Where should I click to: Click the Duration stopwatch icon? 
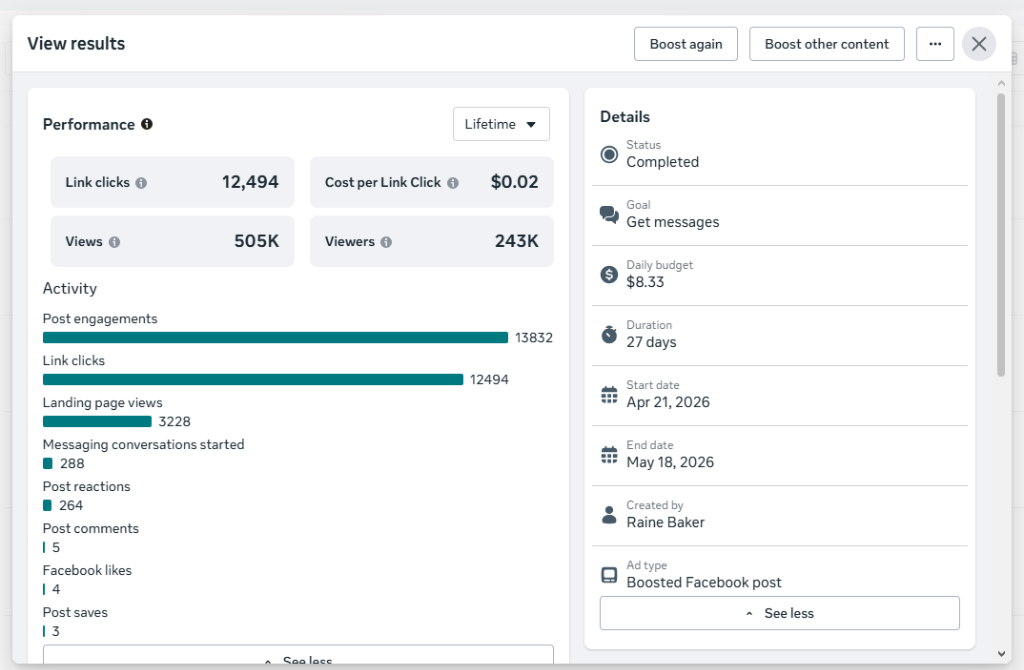(x=609, y=334)
